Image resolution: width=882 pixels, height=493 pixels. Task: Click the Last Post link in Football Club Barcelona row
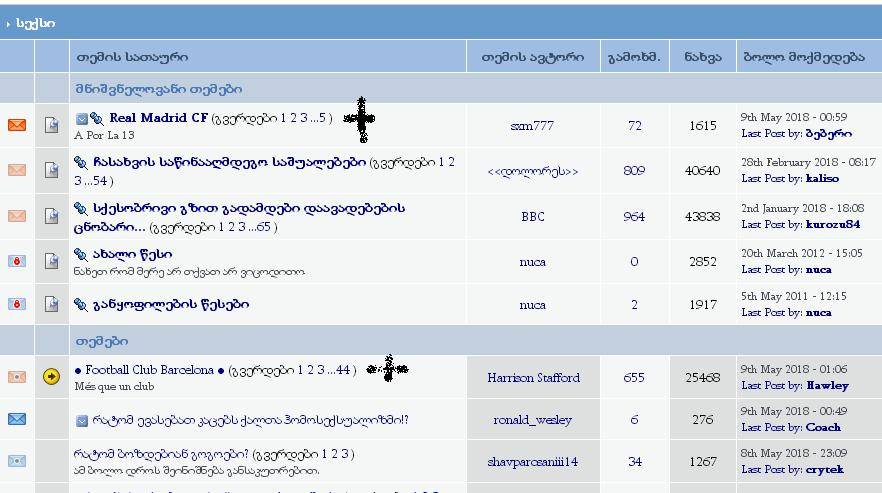click(x=771, y=386)
